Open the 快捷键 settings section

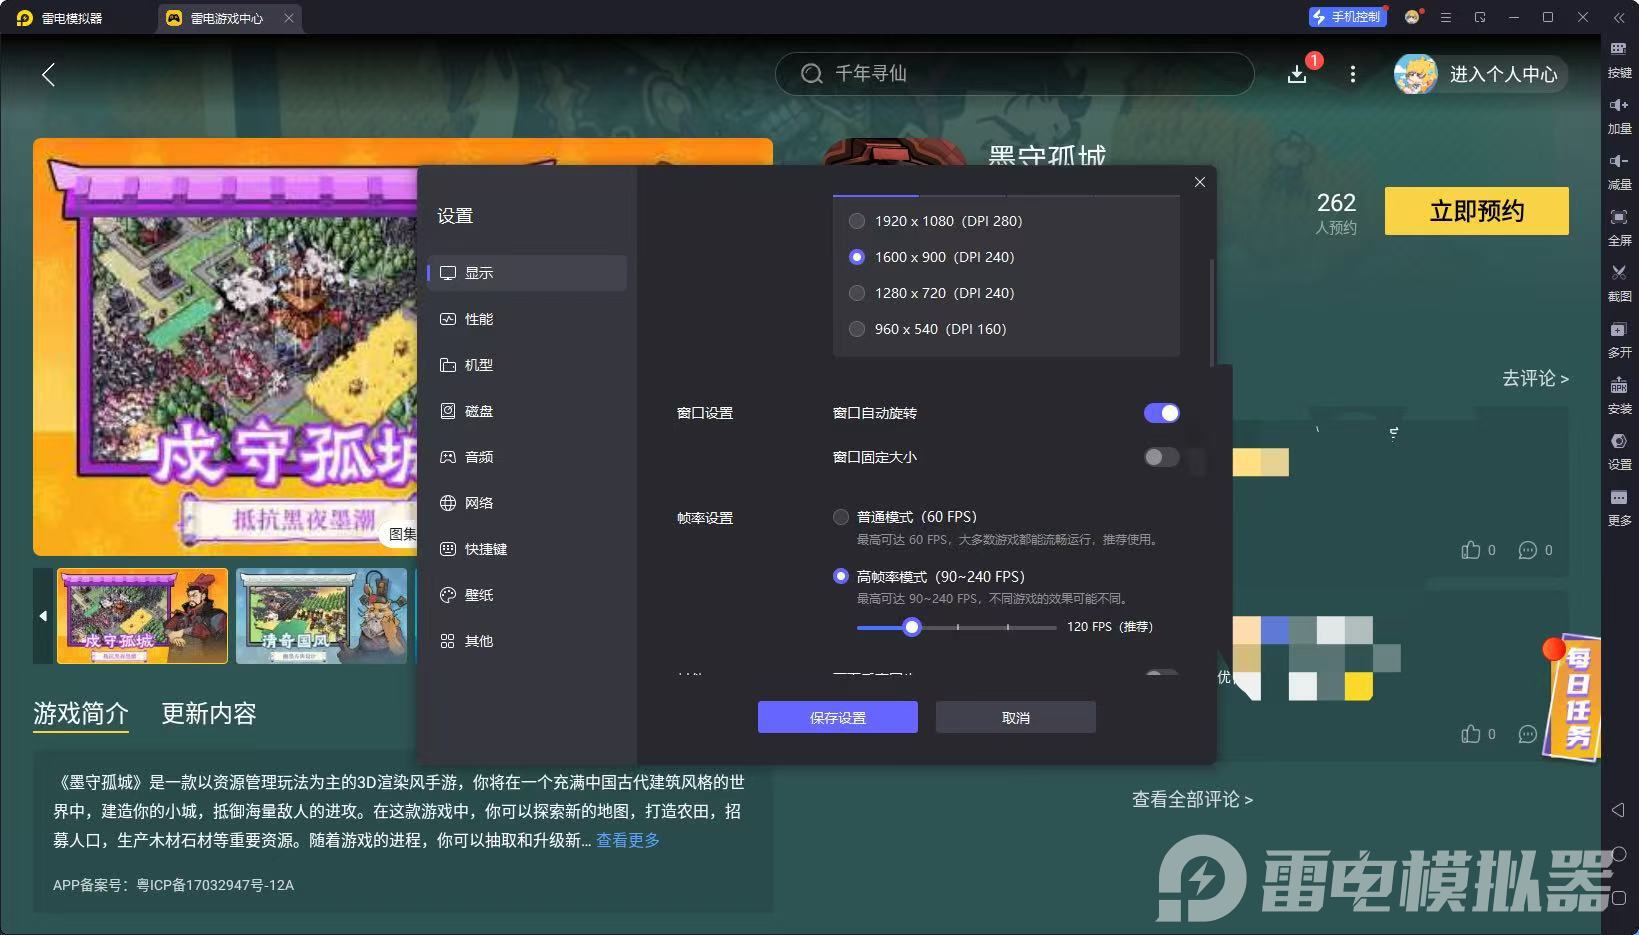[527, 549]
